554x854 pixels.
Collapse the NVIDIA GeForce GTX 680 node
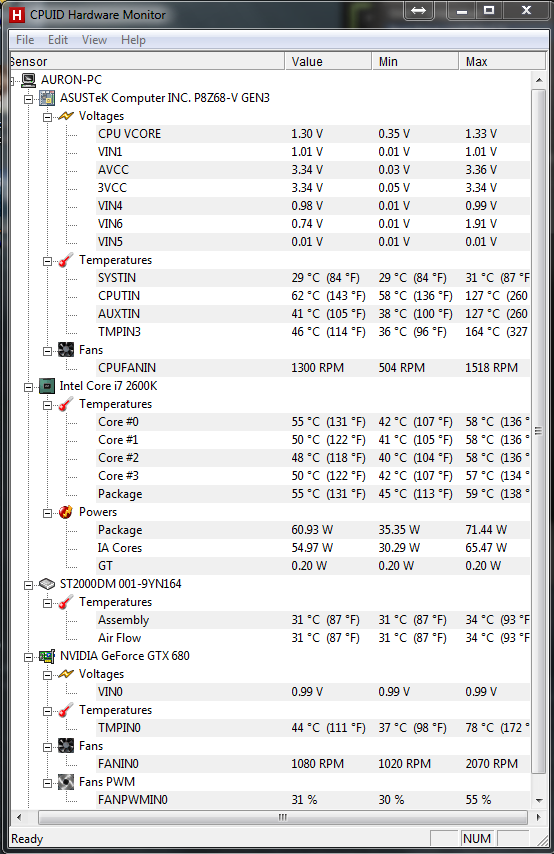[28, 657]
